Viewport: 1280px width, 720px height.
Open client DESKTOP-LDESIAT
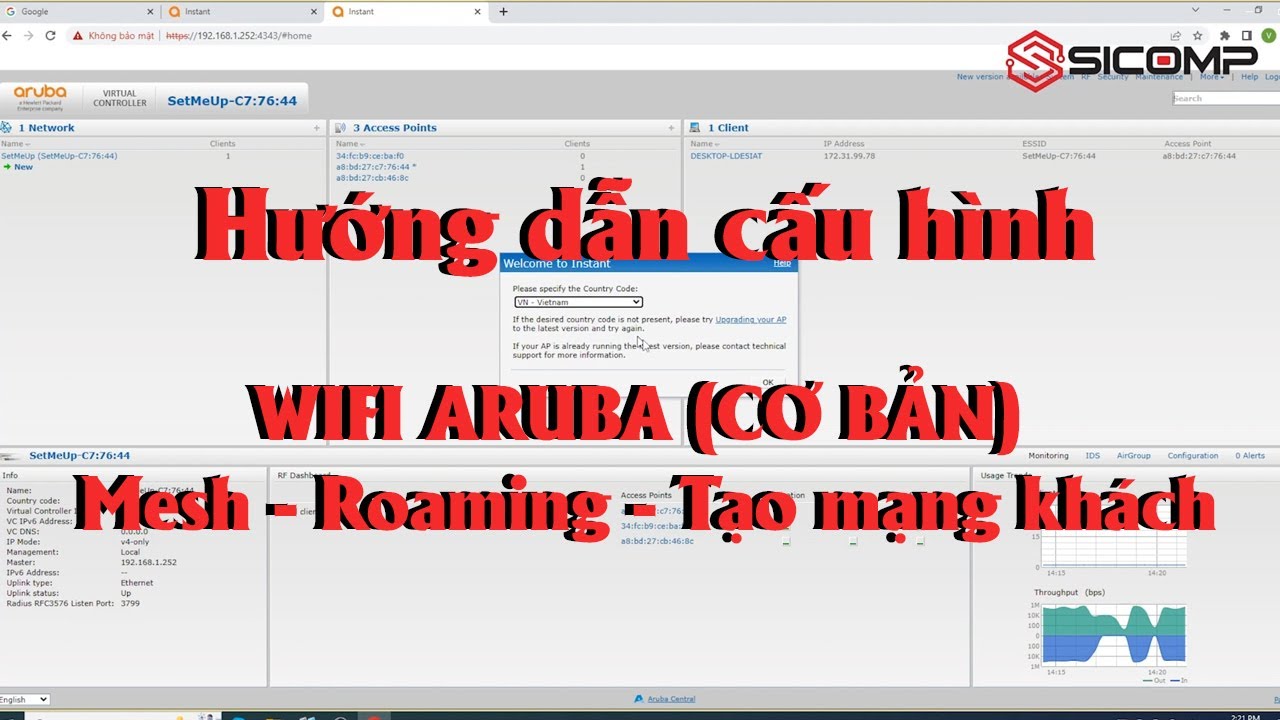pyautogui.click(x=726, y=156)
